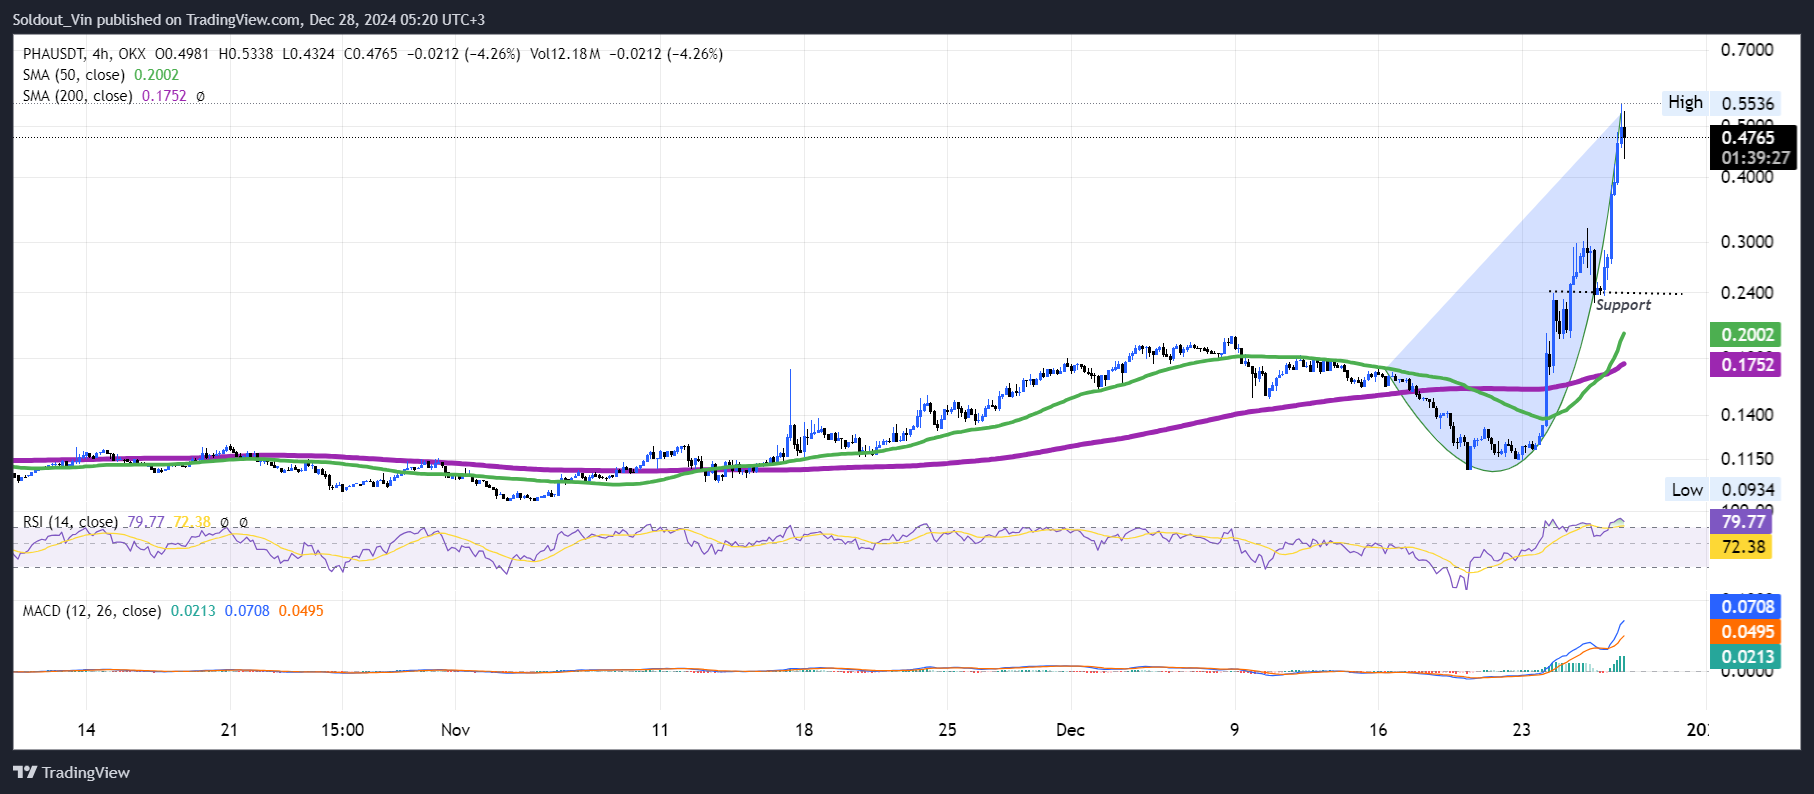Click date 16 on time axis
This screenshot has width=1814, height=794.
[x=1378, y=729]
